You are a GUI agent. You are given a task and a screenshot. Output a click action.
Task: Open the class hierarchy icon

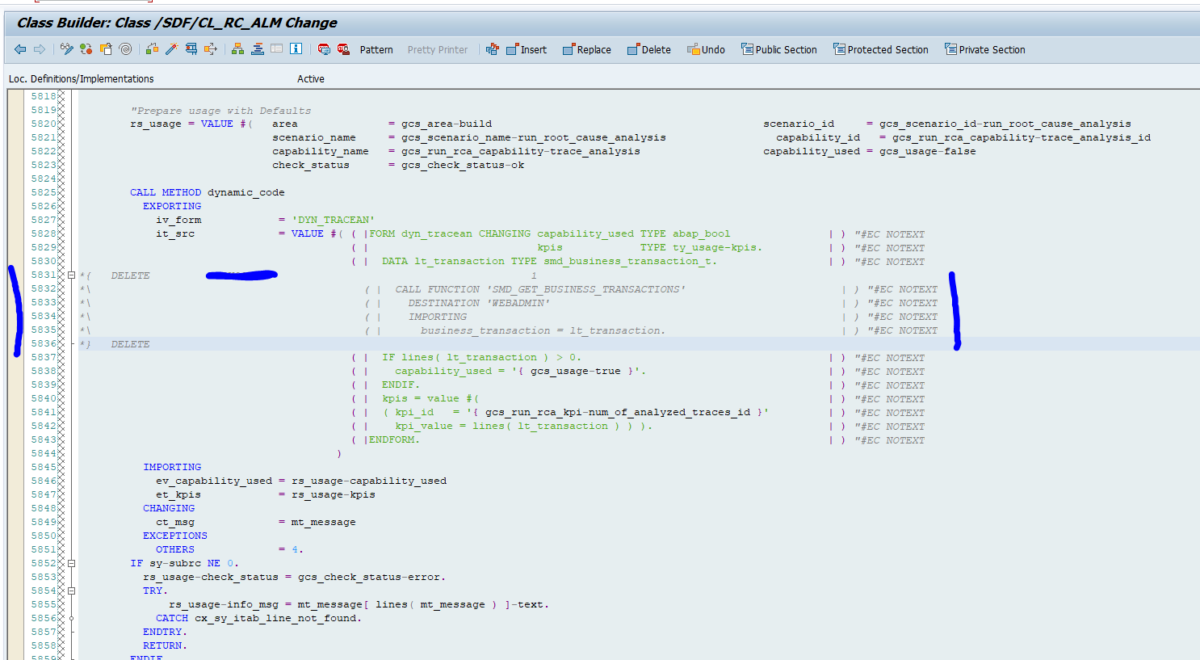pos(238,49)
